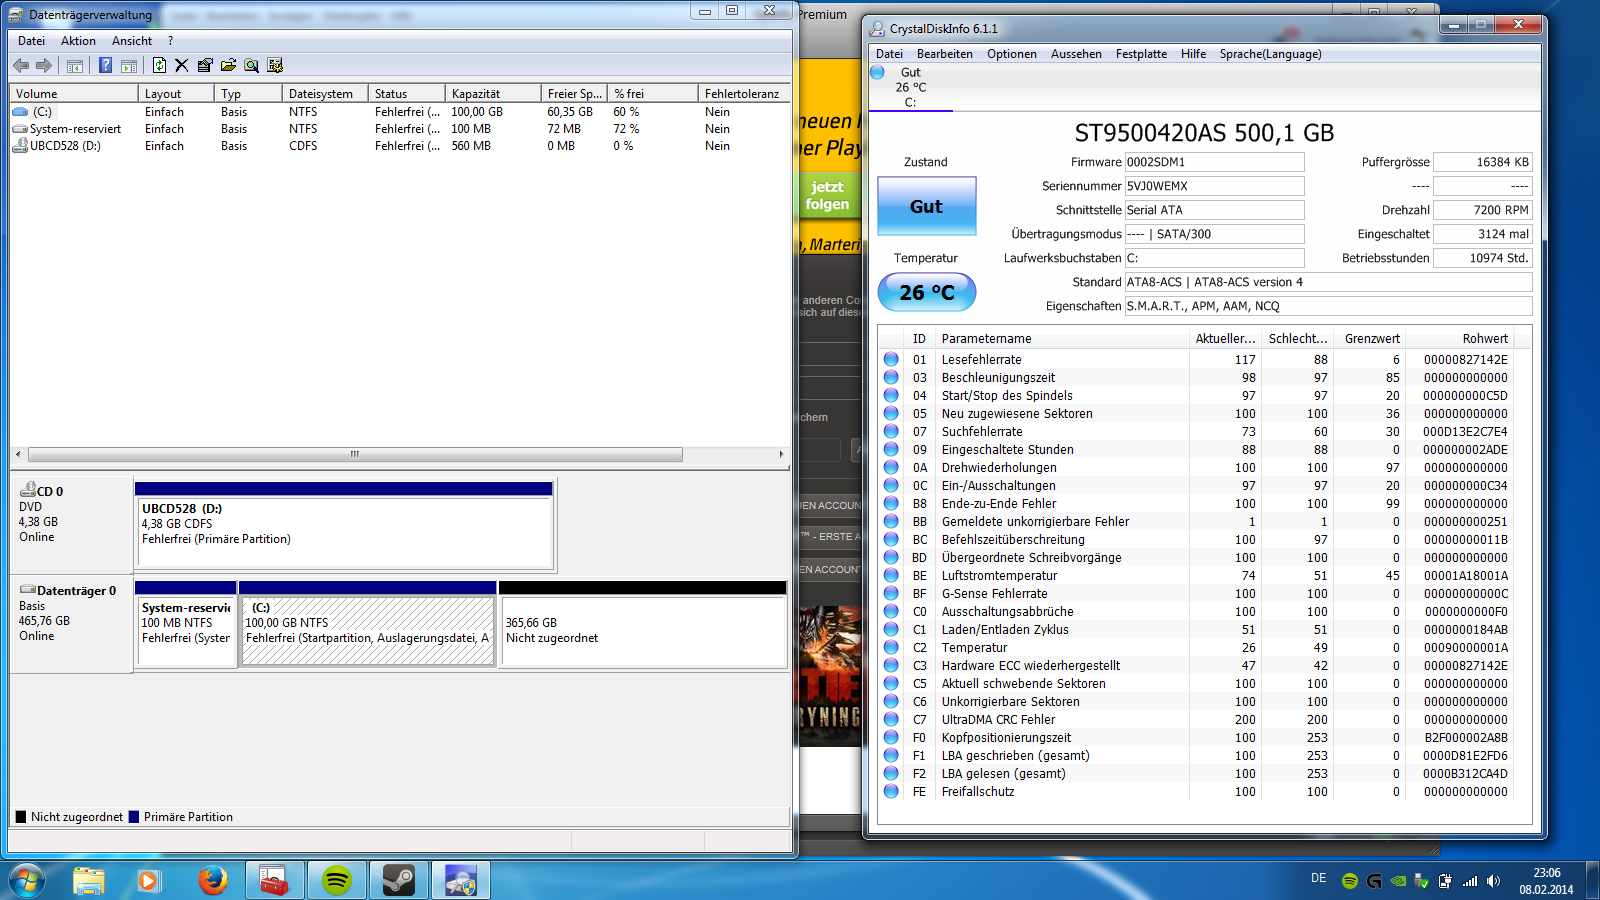This screenshot has width=1600, height=900.
Task: Open the volume speaker tray icon
Action: (1493, 881)
